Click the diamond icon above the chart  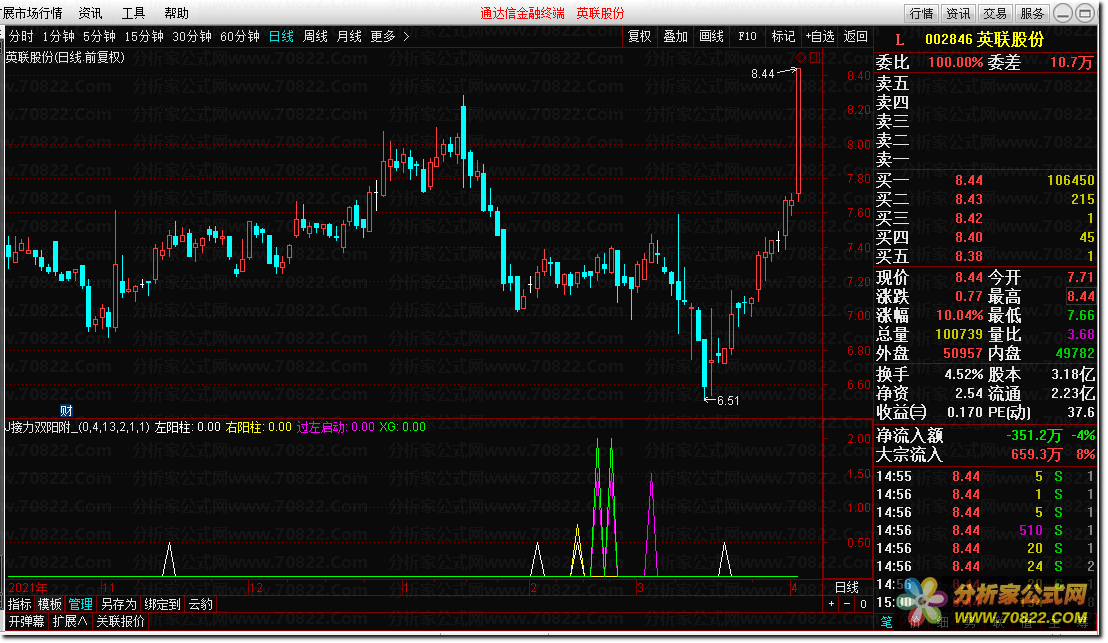tap(801, 57)
